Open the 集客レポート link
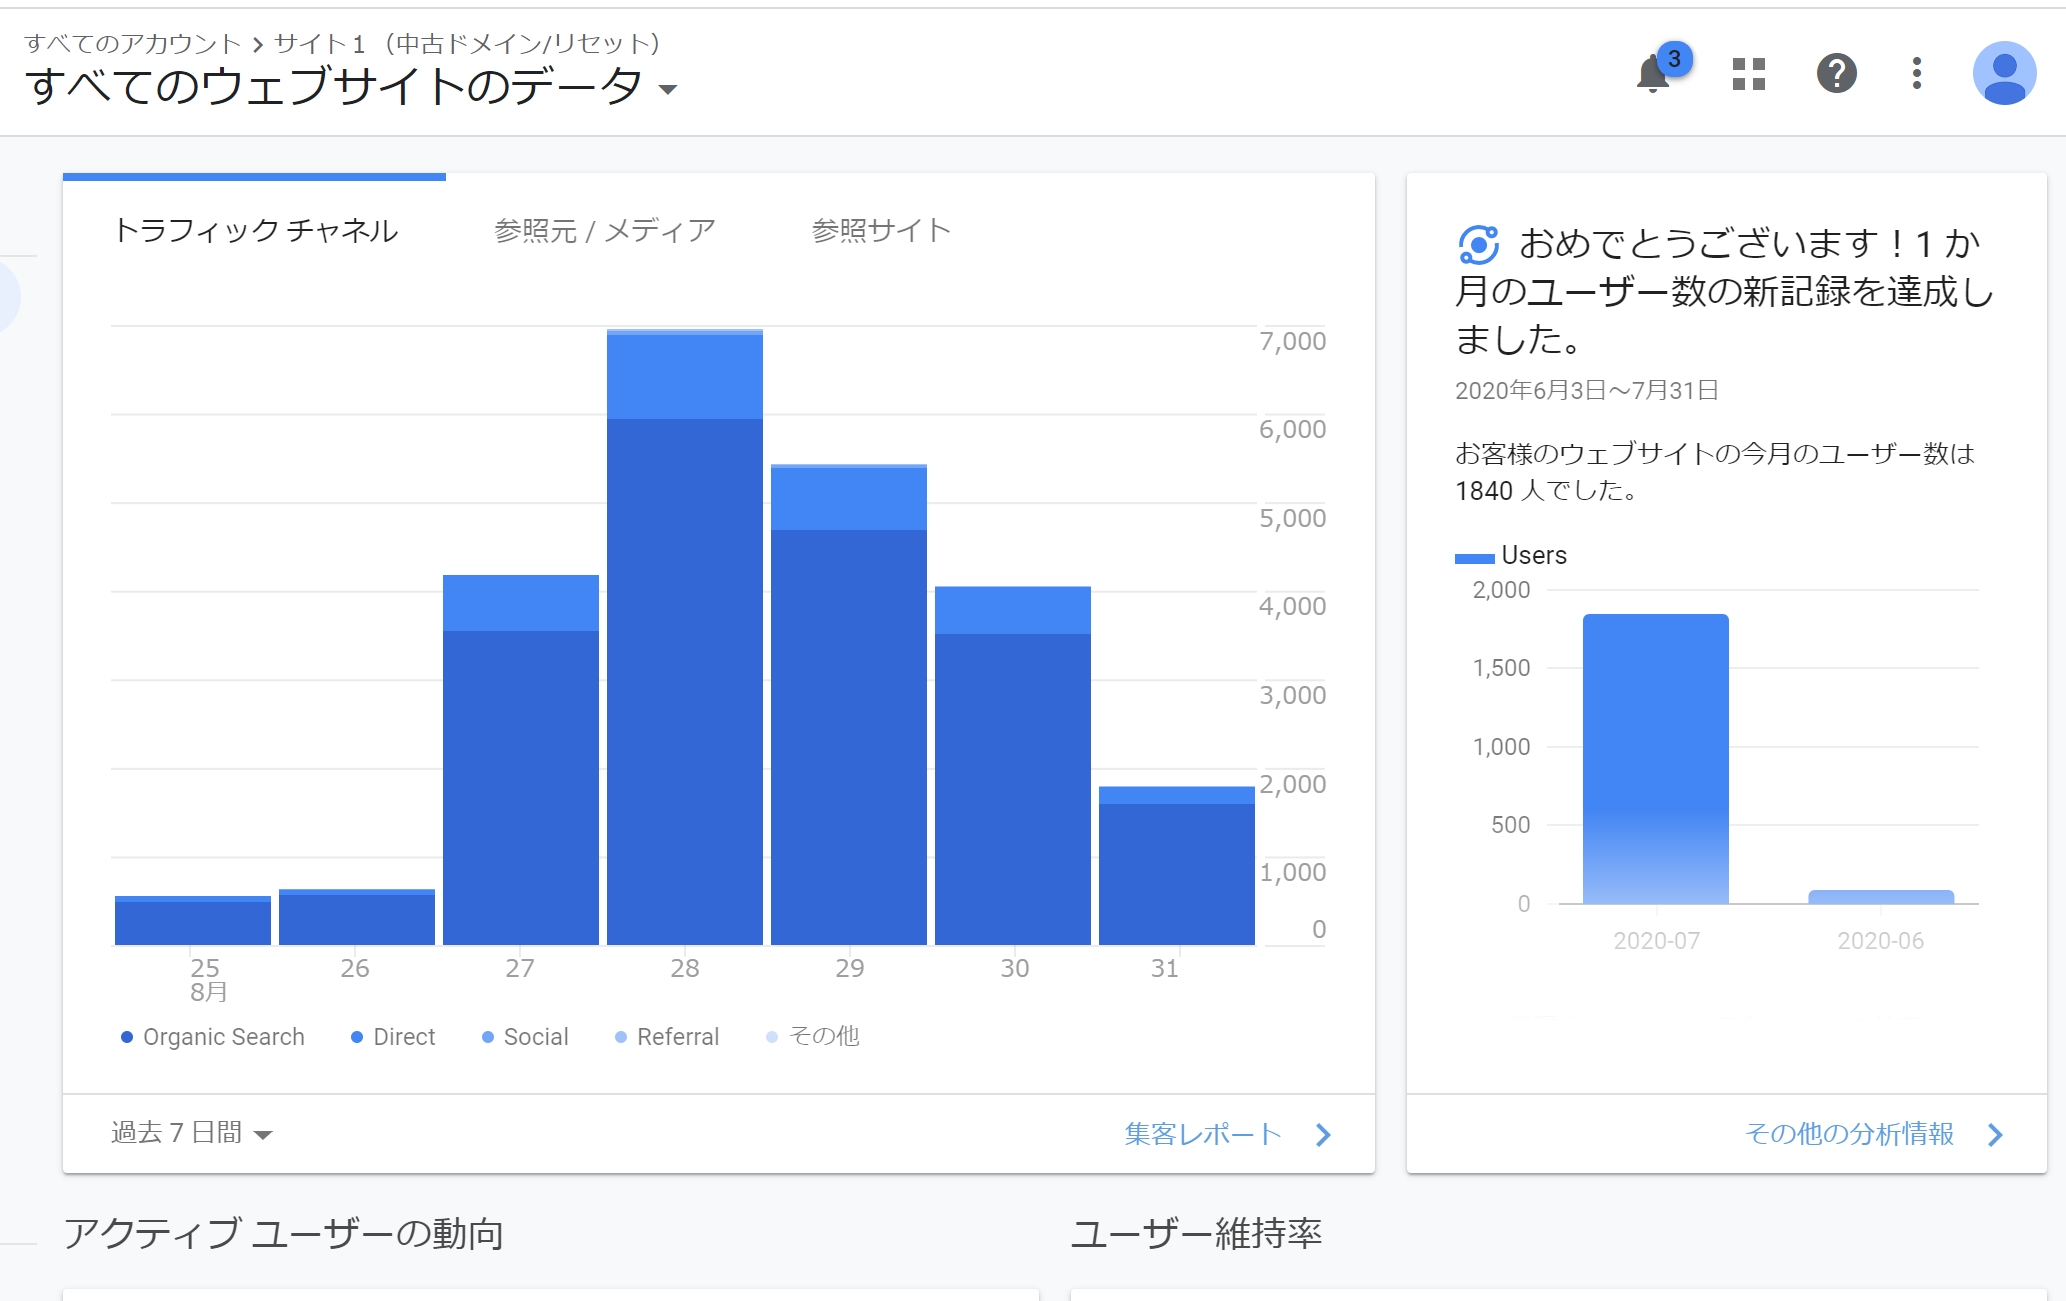 [1203, 1133]
